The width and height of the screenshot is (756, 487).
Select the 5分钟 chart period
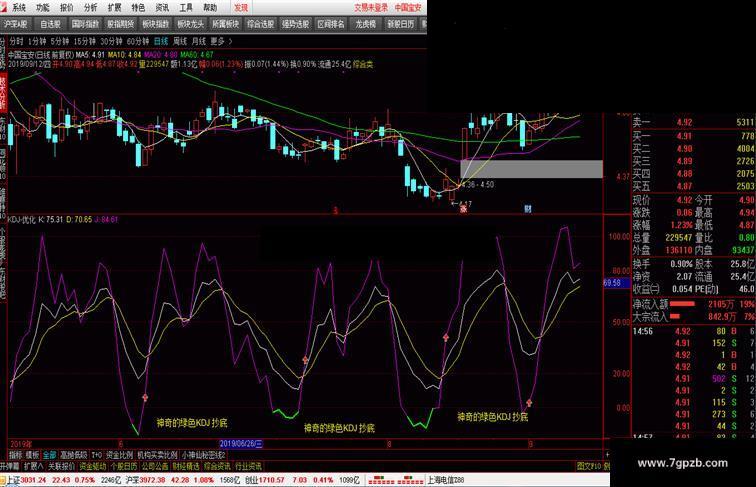click(x=60, y=41)
